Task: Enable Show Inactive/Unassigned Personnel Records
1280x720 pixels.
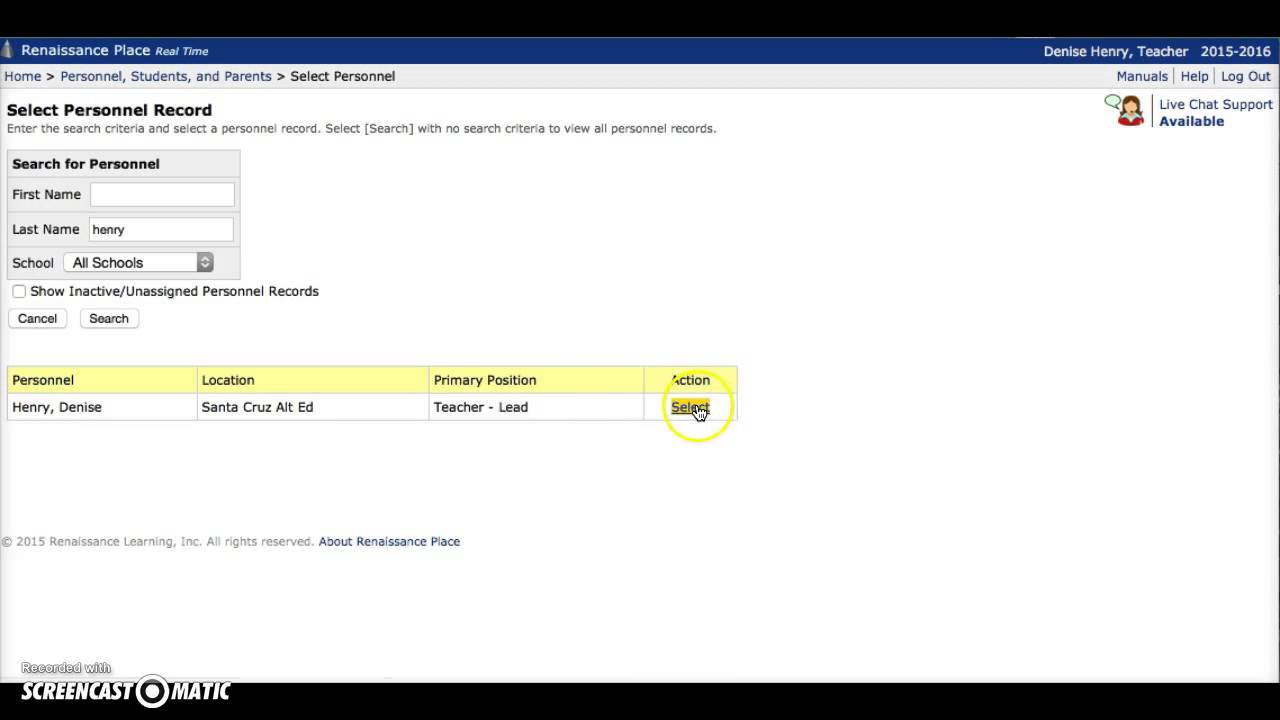Action: point(19,291)
